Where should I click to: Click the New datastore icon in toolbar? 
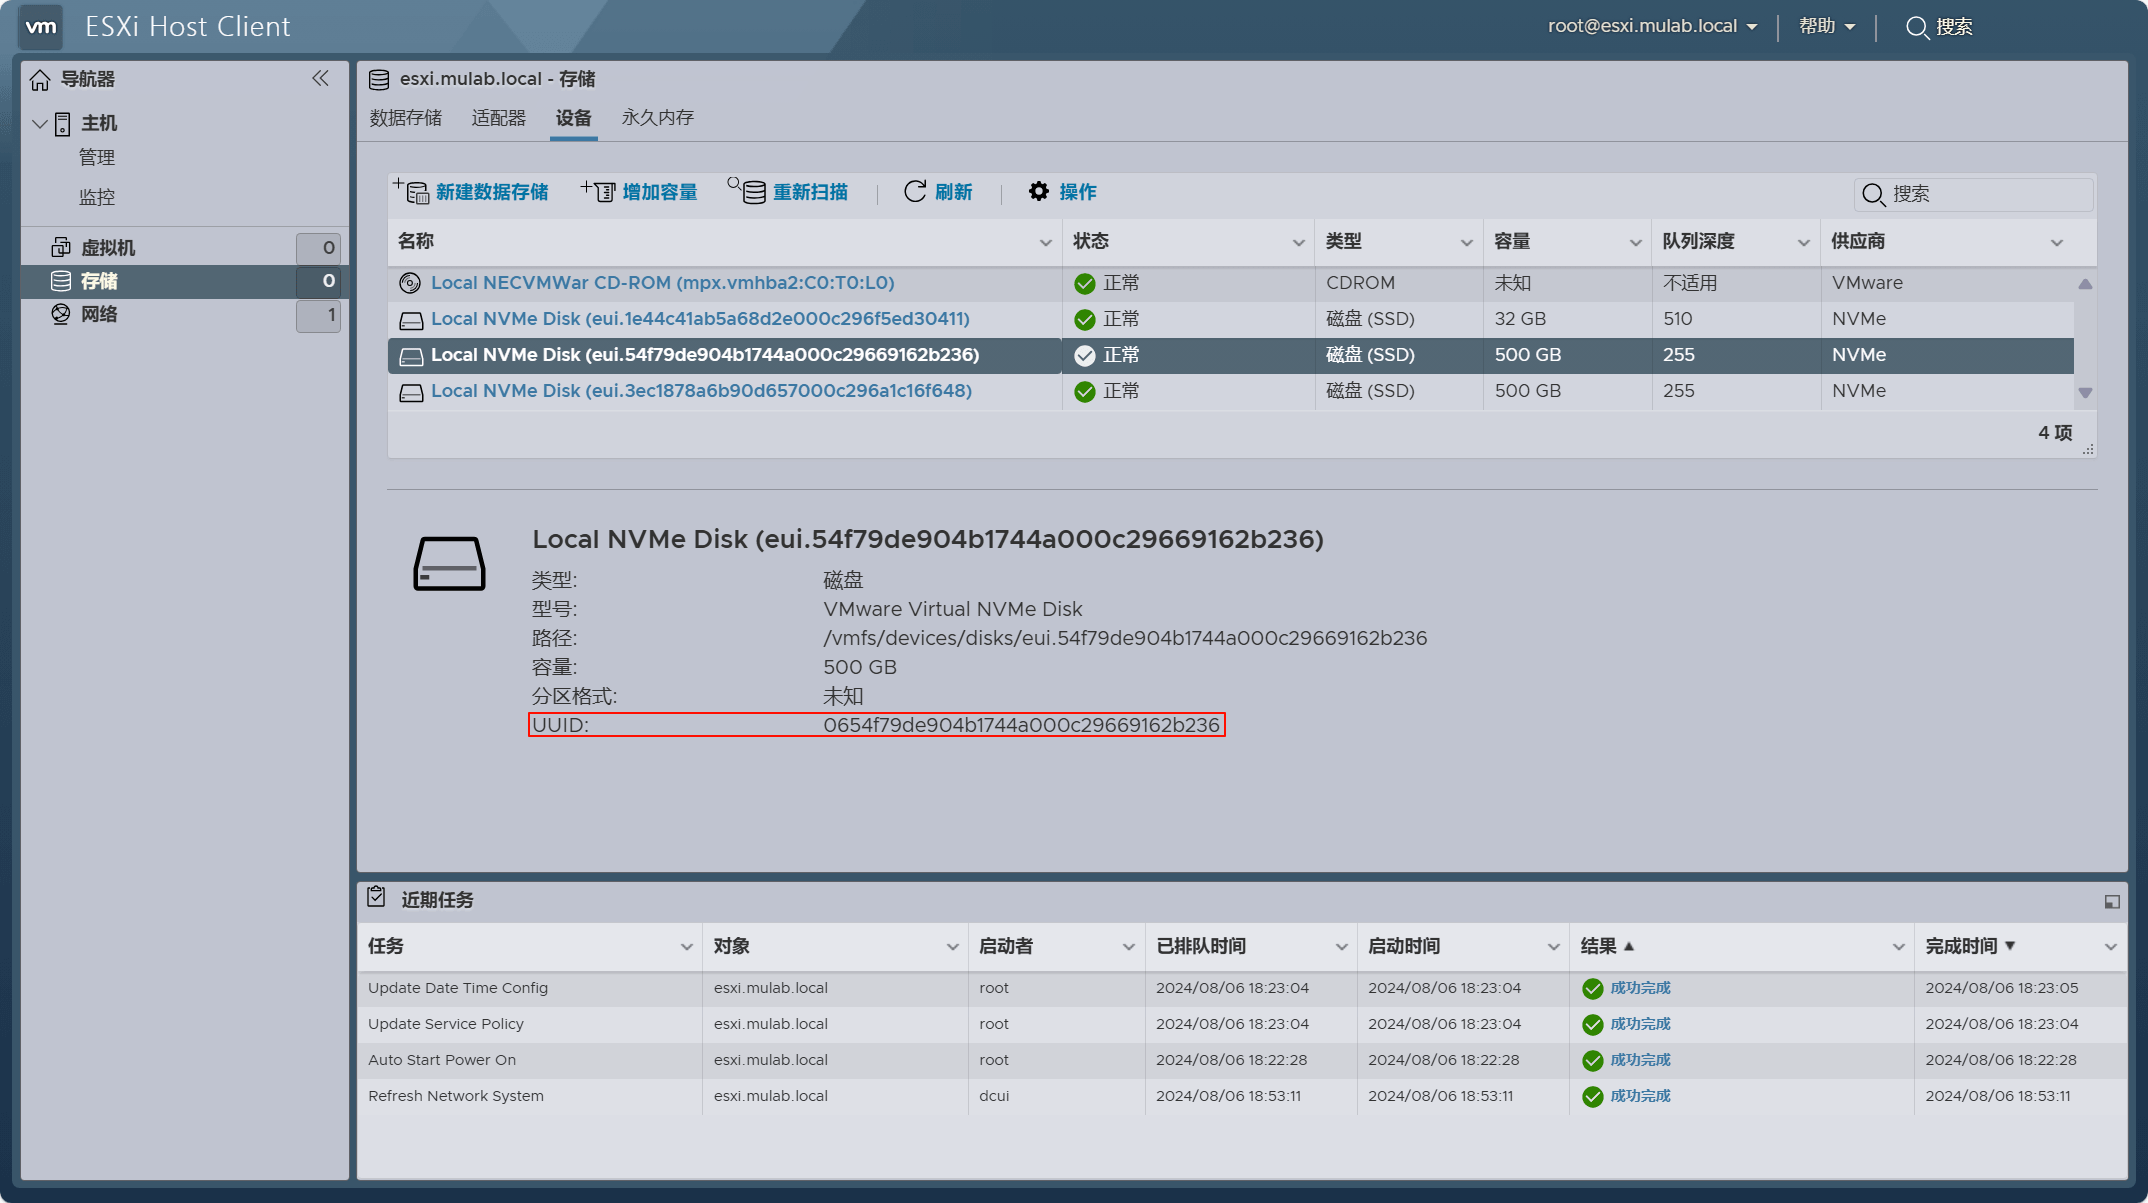tap(411, 190)
